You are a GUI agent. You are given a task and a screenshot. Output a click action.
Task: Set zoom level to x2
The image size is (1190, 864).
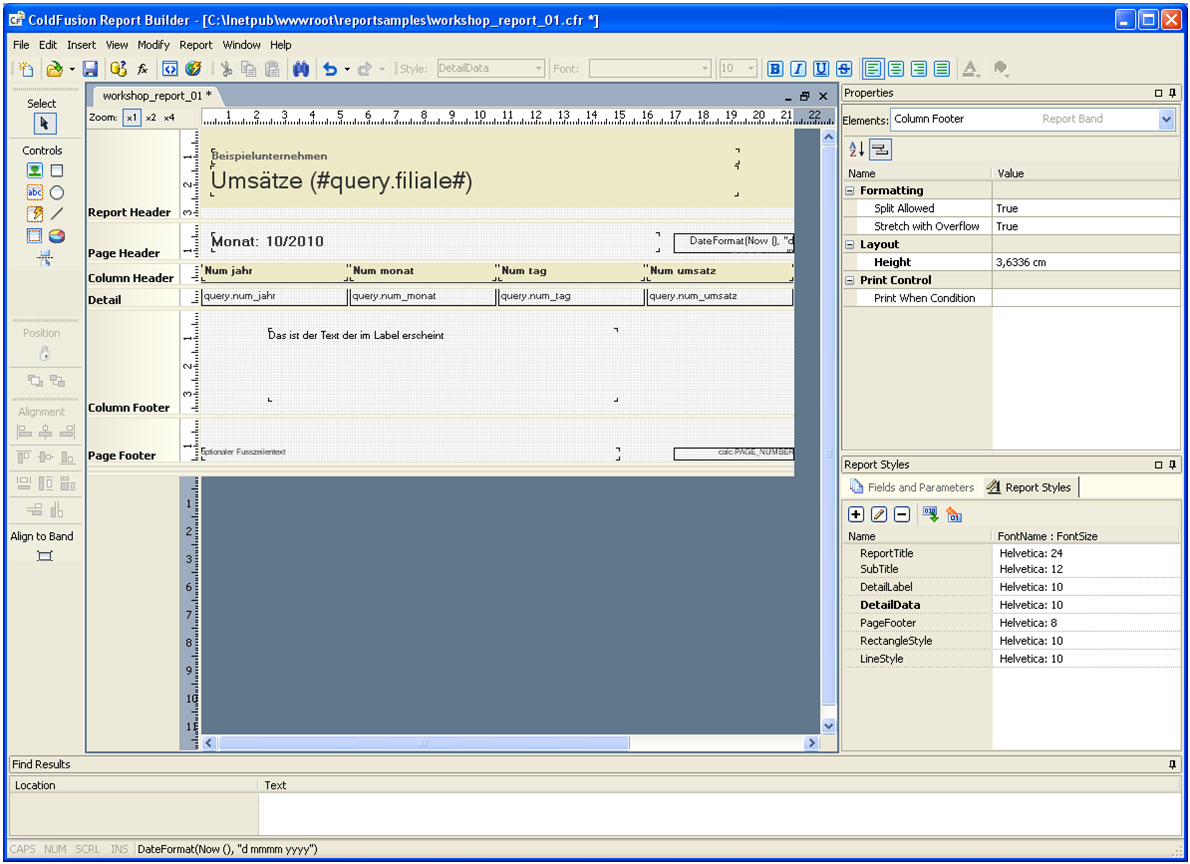point(151,118)
